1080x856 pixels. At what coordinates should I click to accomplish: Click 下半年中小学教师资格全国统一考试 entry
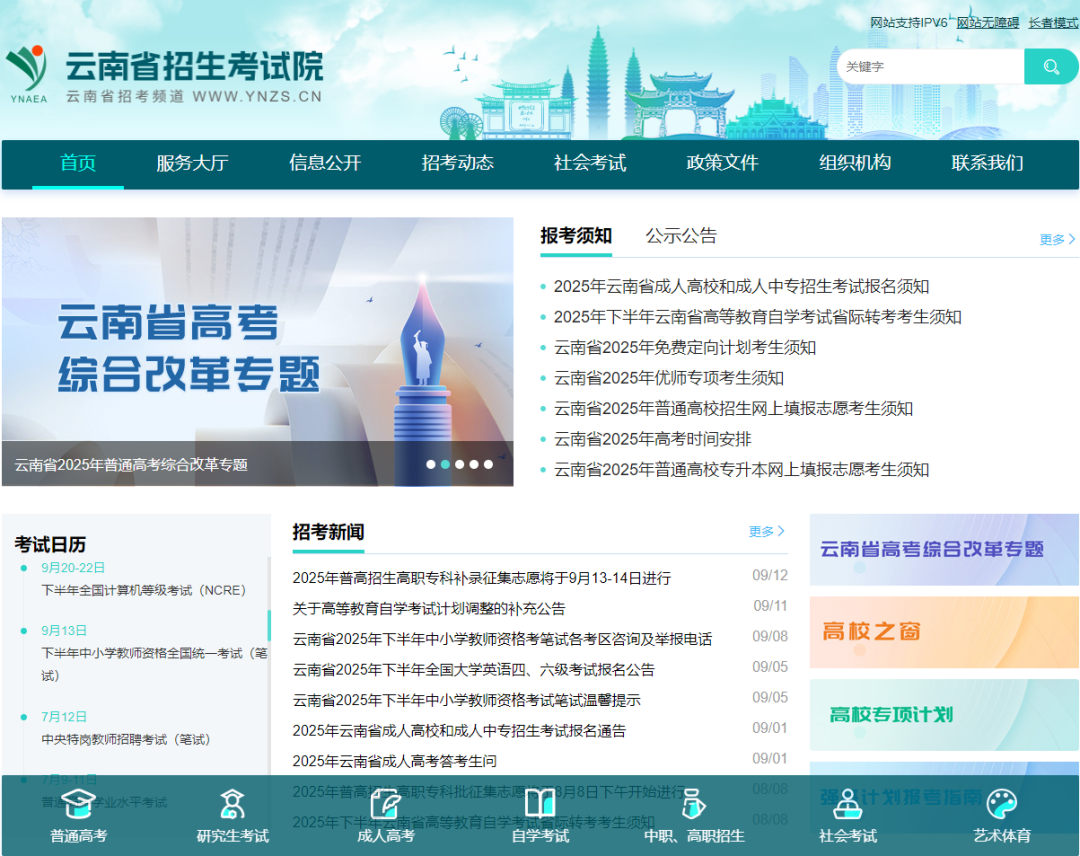click(x=154, y=664)
